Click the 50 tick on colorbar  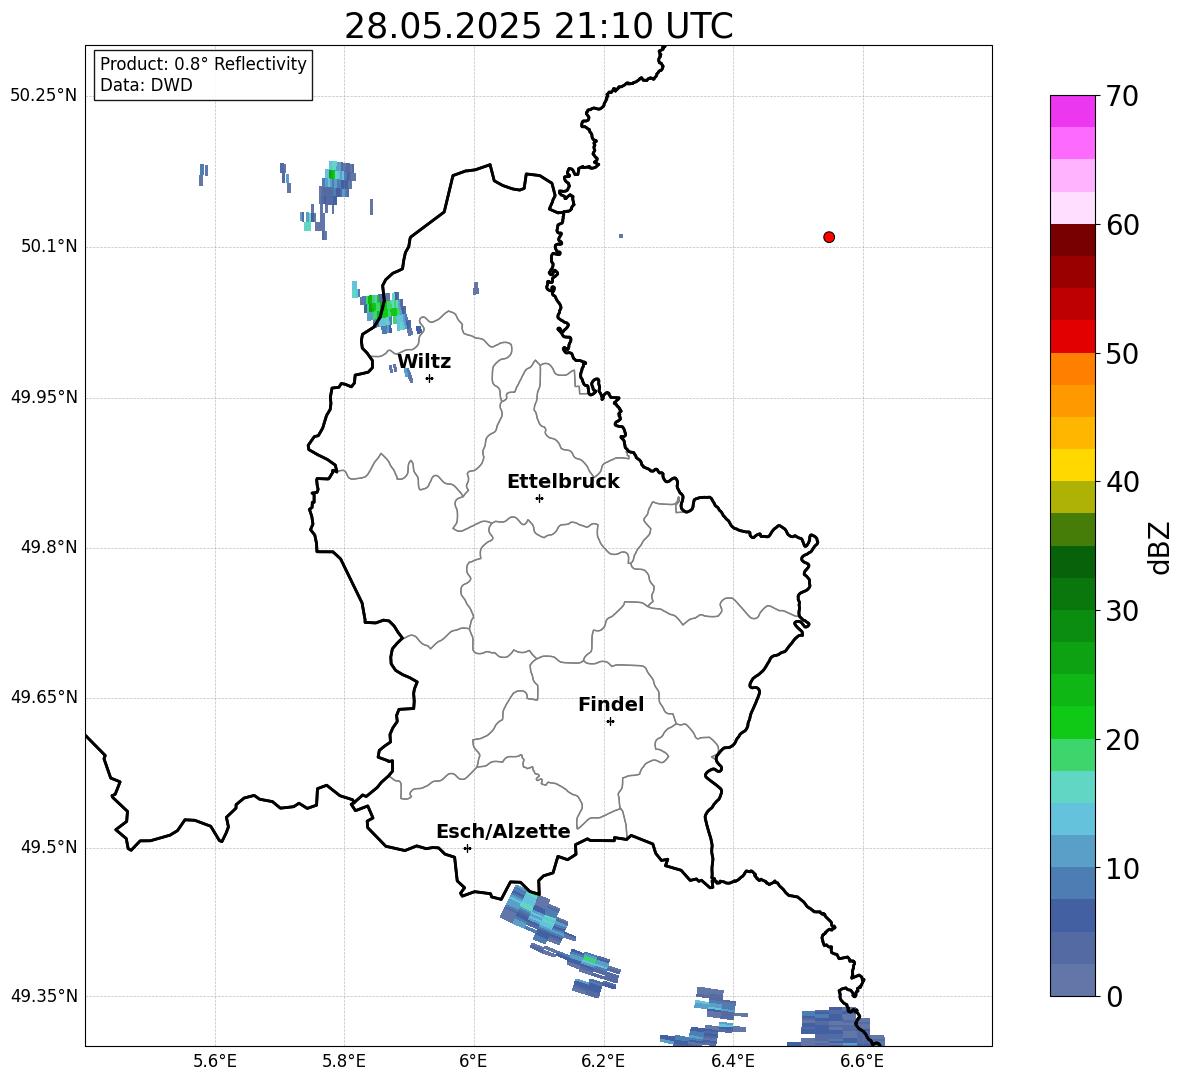pyautogui.click(x=1122, y=354)
